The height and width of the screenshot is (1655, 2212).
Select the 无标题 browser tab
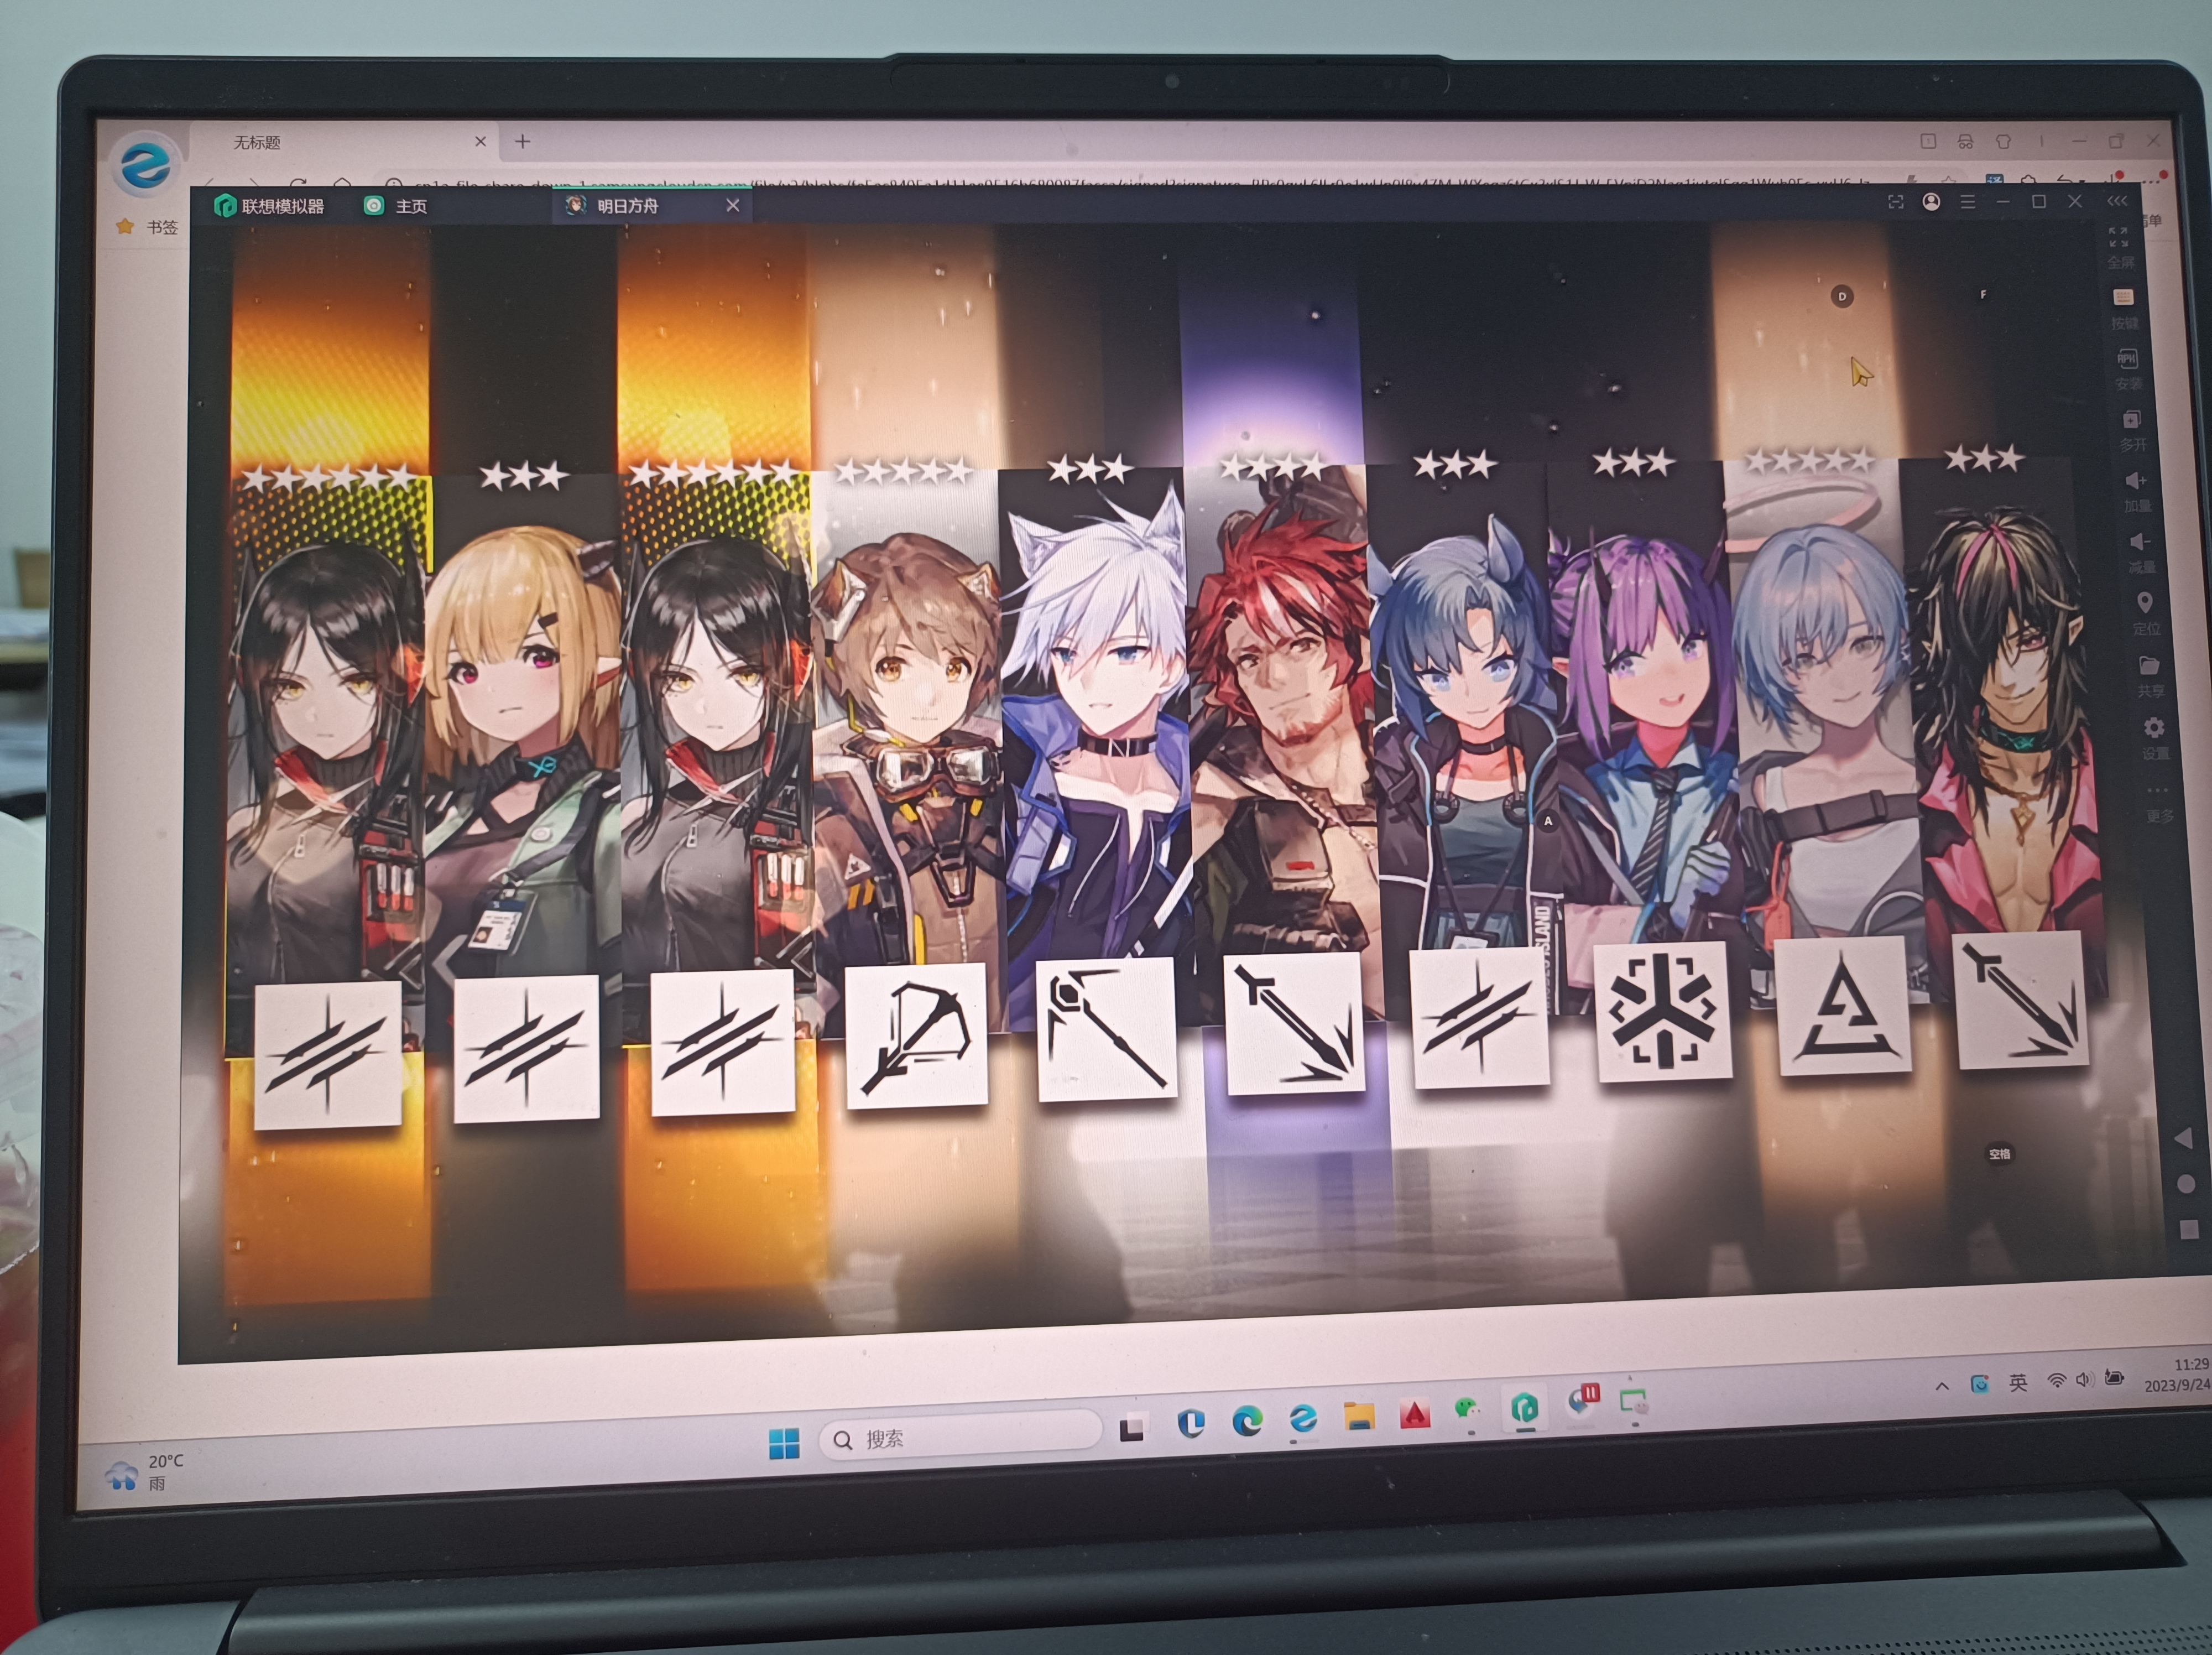[257, 143]
